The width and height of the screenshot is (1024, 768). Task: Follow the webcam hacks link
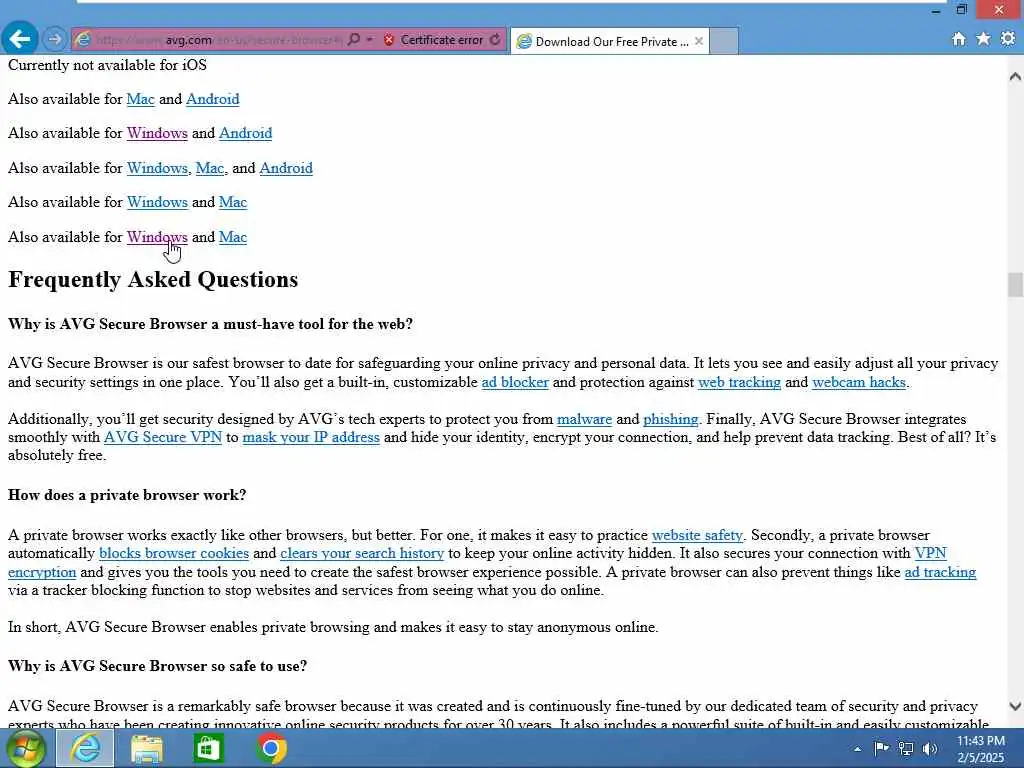pos(859,382)
